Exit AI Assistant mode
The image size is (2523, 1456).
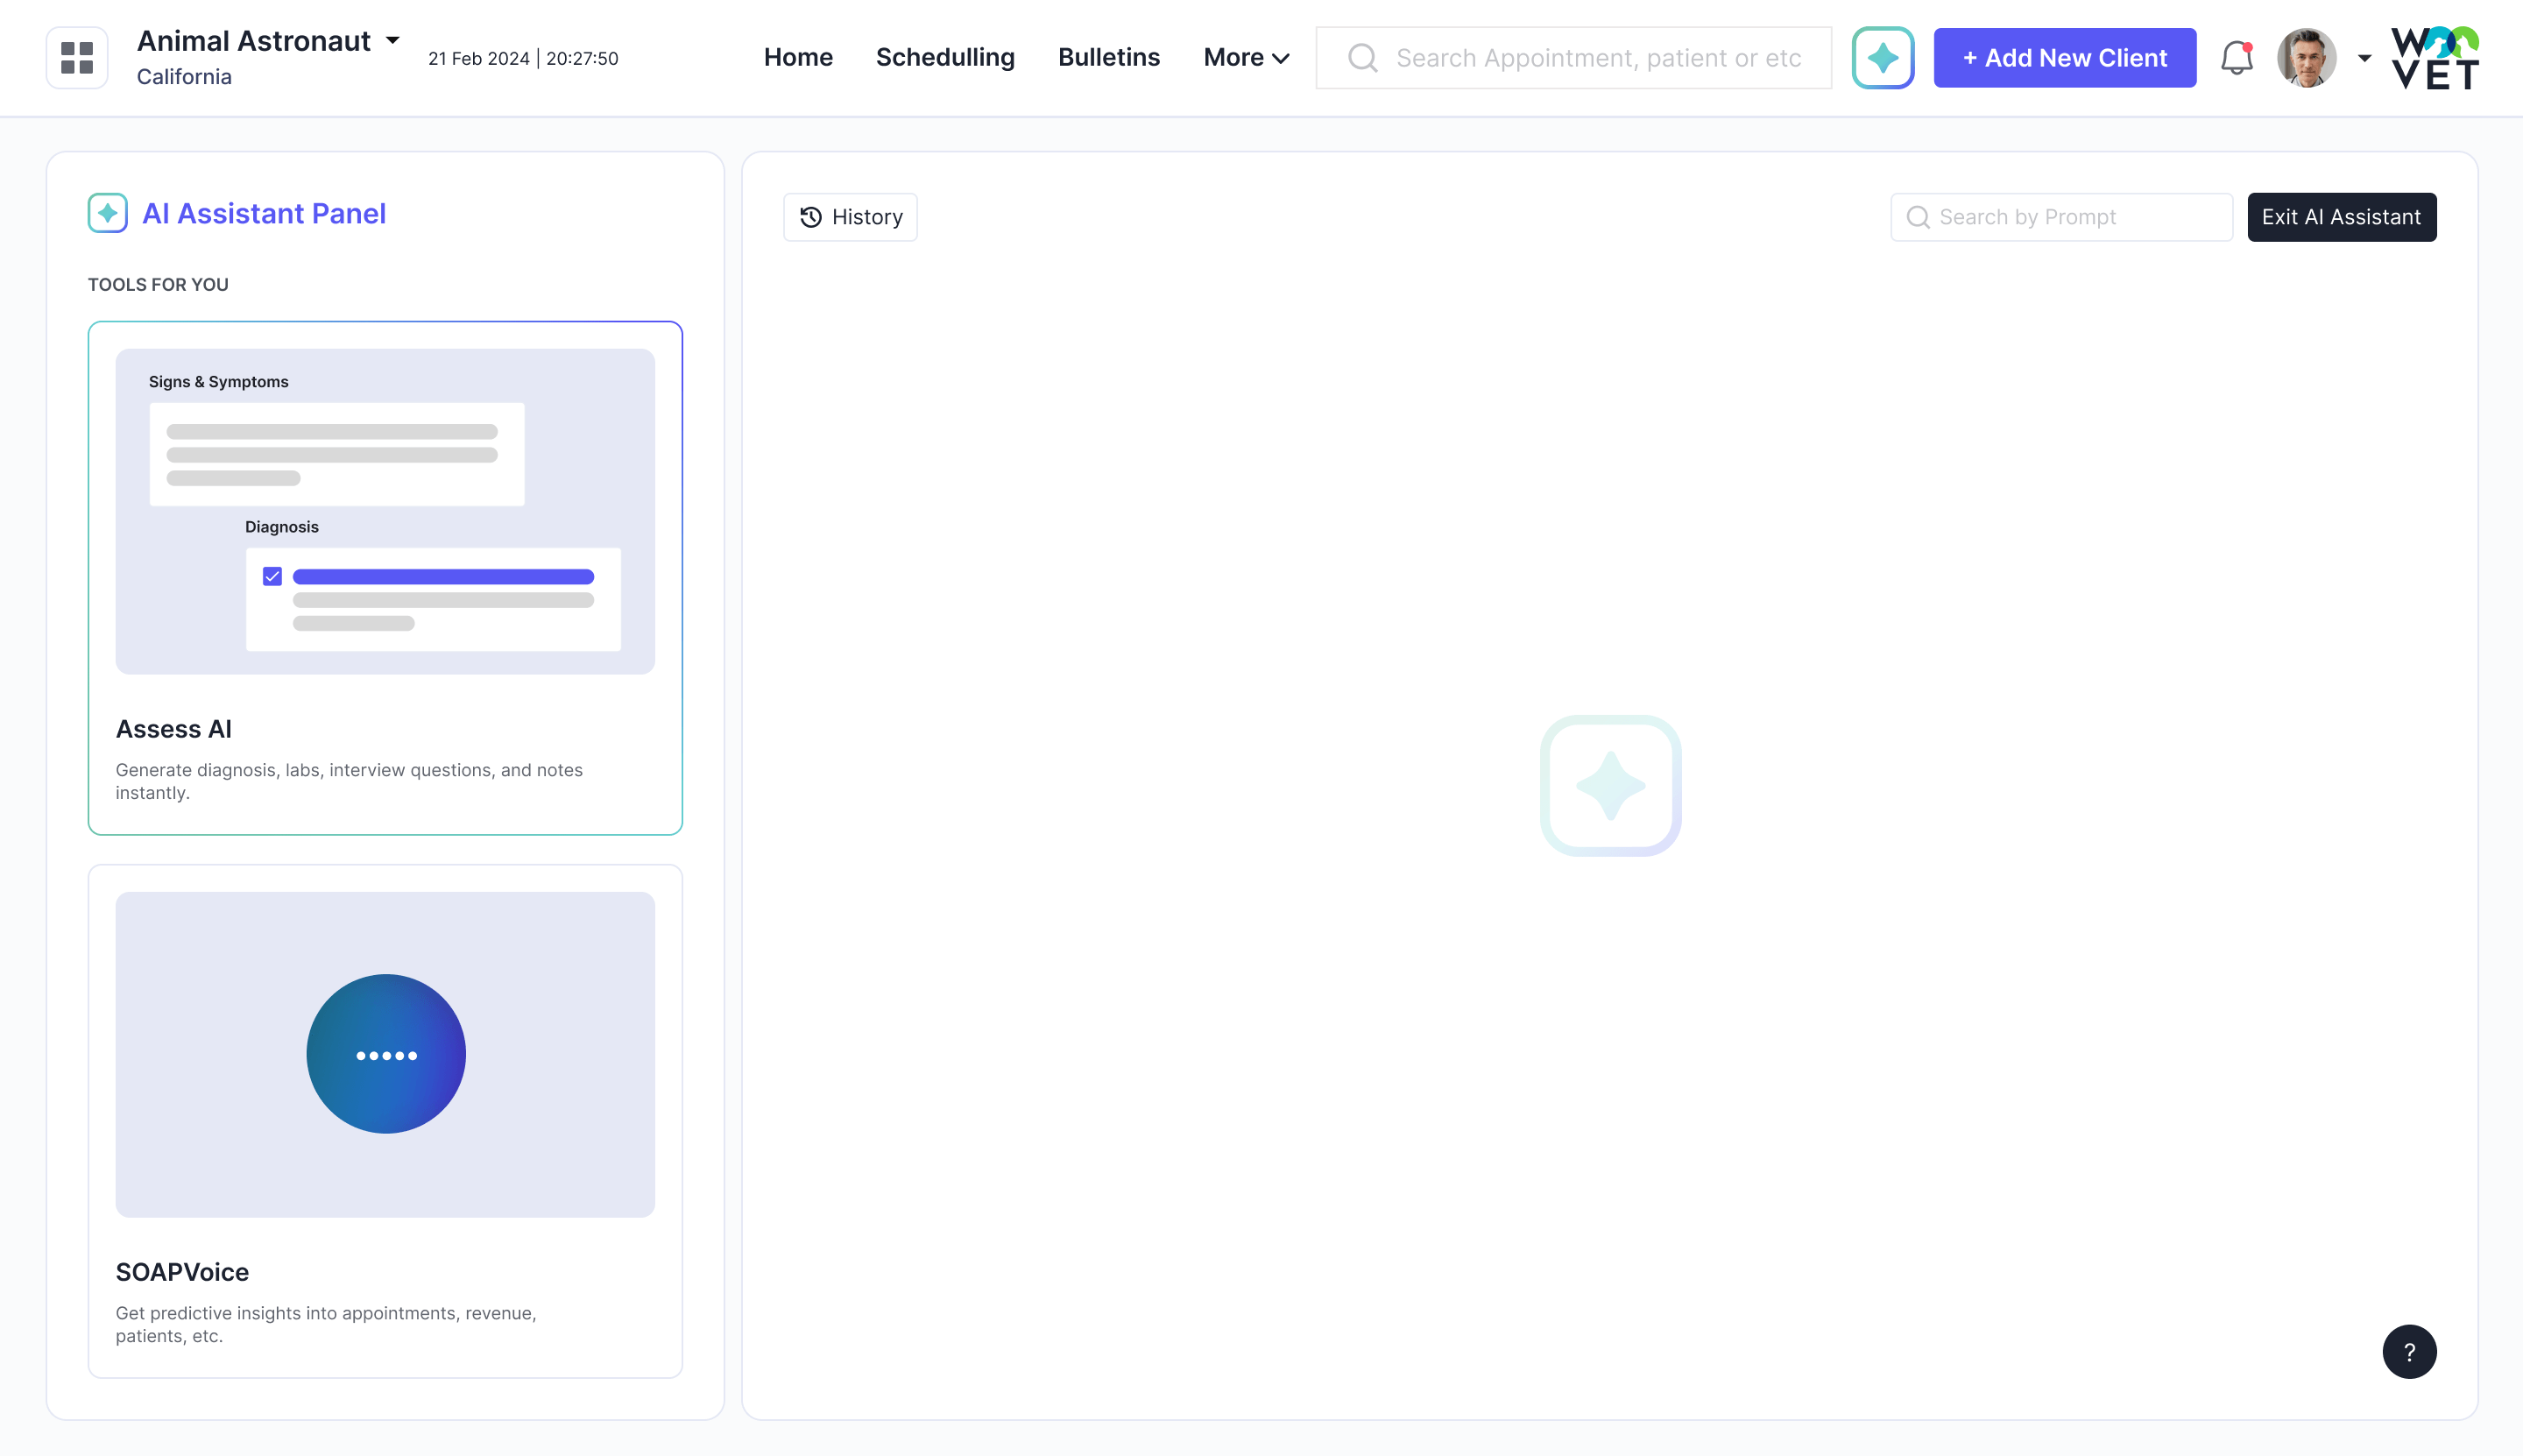click(2342, 216)
